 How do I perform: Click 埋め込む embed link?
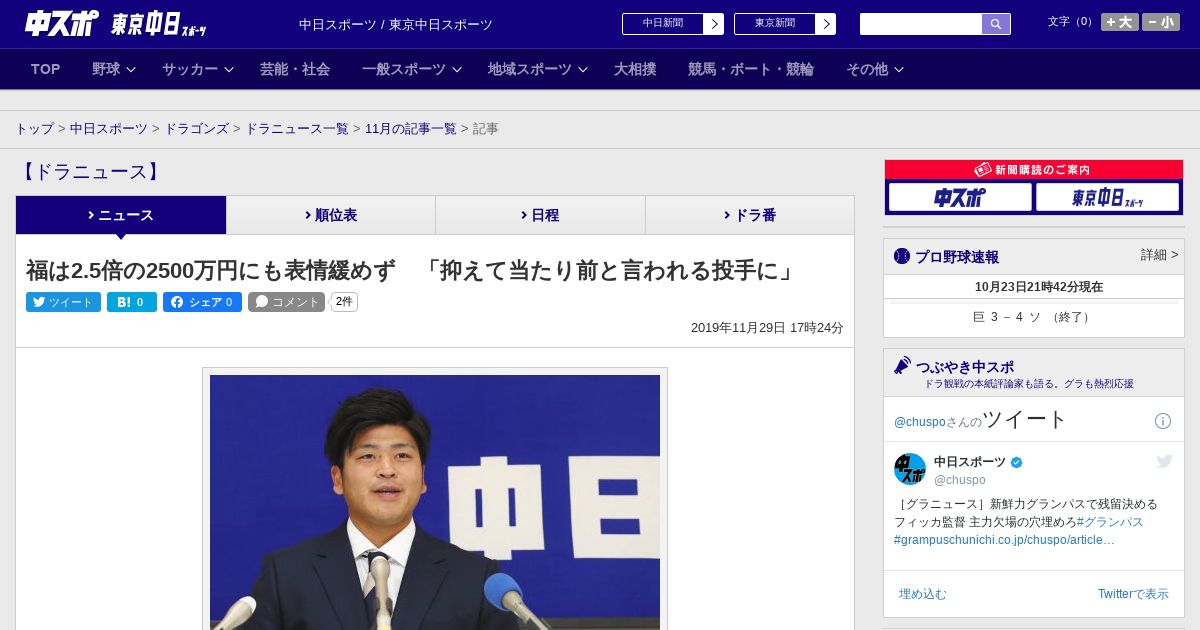922,594
